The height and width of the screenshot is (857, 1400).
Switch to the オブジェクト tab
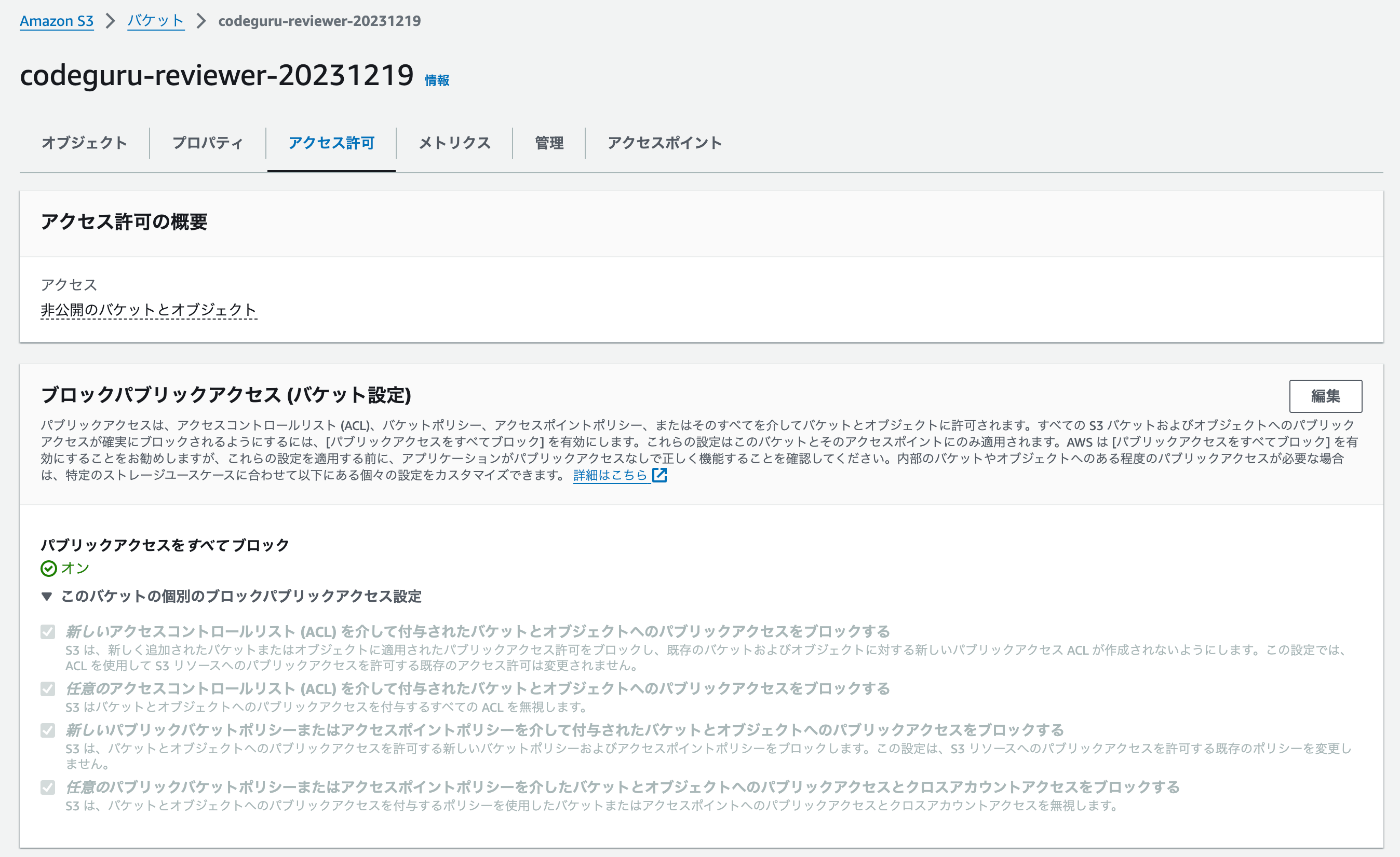84,143
